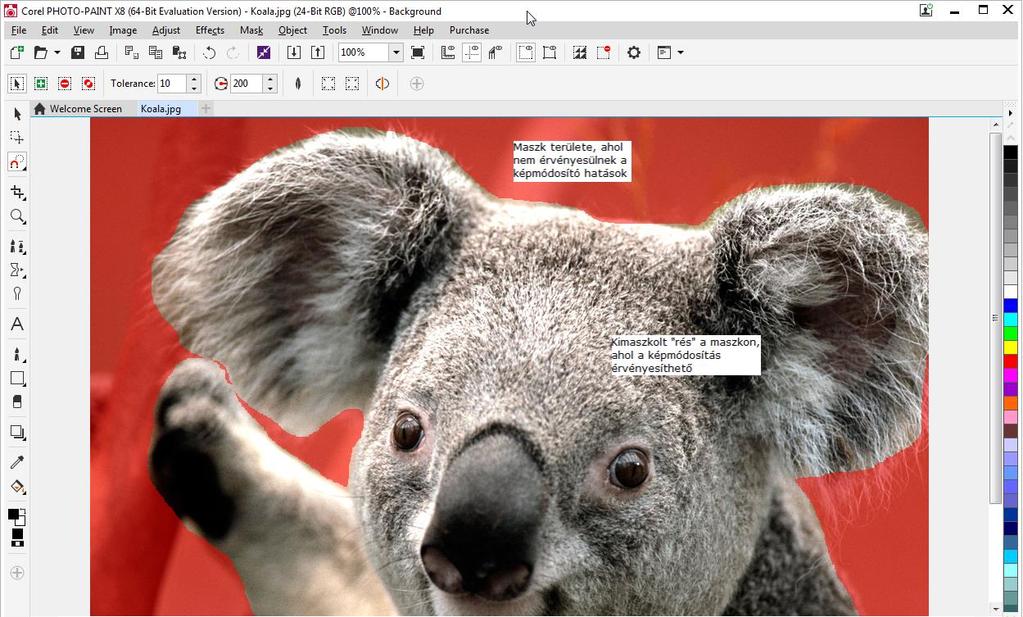Click the purple search content icon
The height and width of the screenshot is (617, 1023).
pyautogui.click(x=263, y=52)
